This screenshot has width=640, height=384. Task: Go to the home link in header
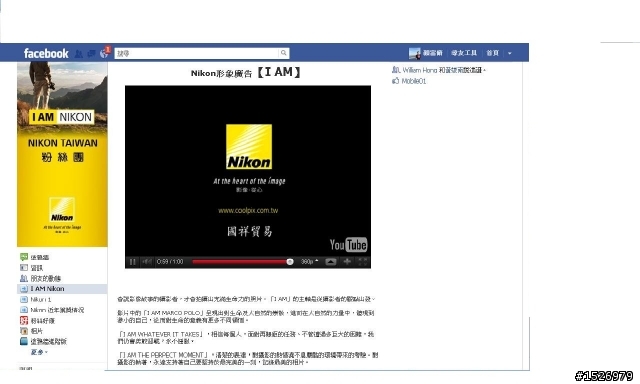point(493,53)
